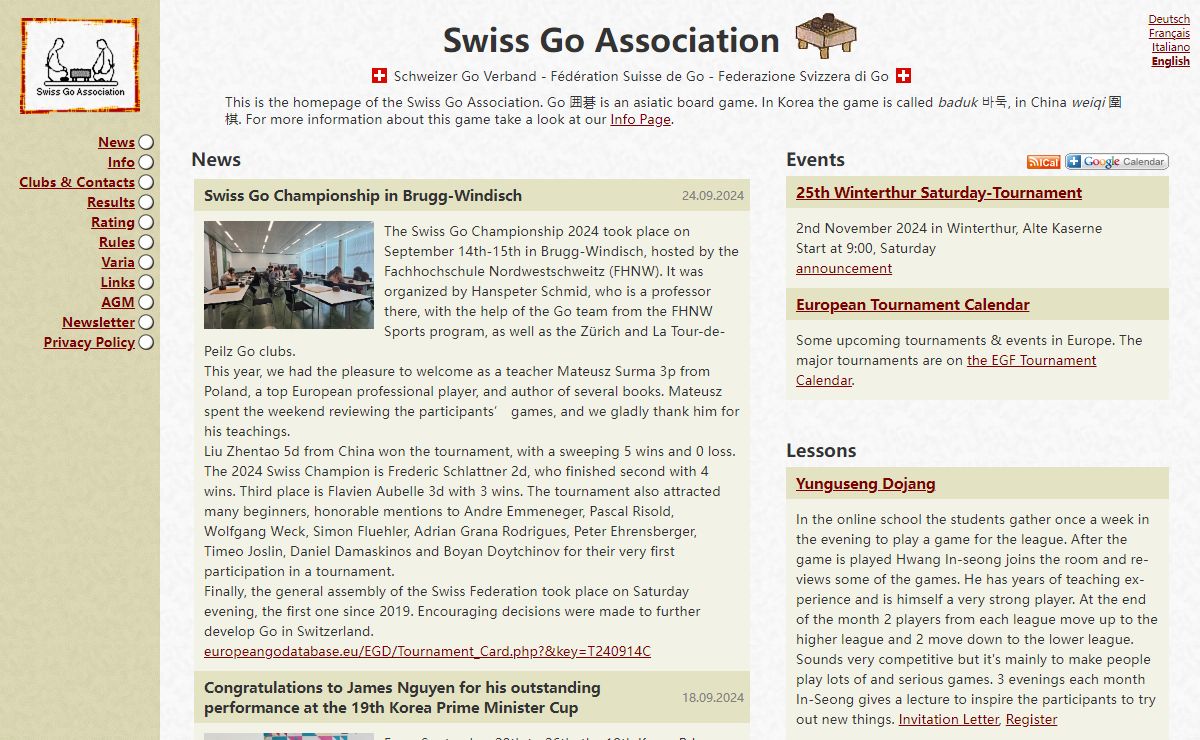
Task: Click the Swiss flag before Schweizer Go Verband
Action: point(379,76)
